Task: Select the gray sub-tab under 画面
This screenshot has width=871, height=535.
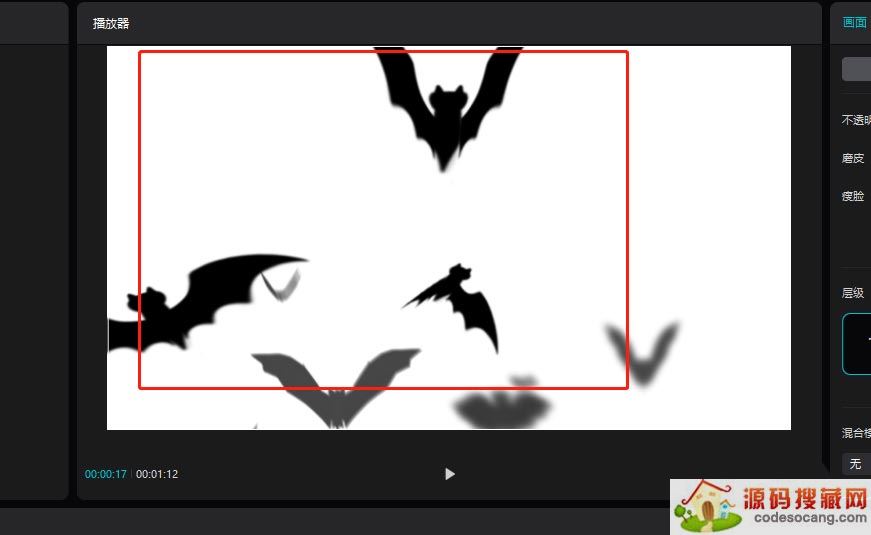Action: tap(856, 69)
